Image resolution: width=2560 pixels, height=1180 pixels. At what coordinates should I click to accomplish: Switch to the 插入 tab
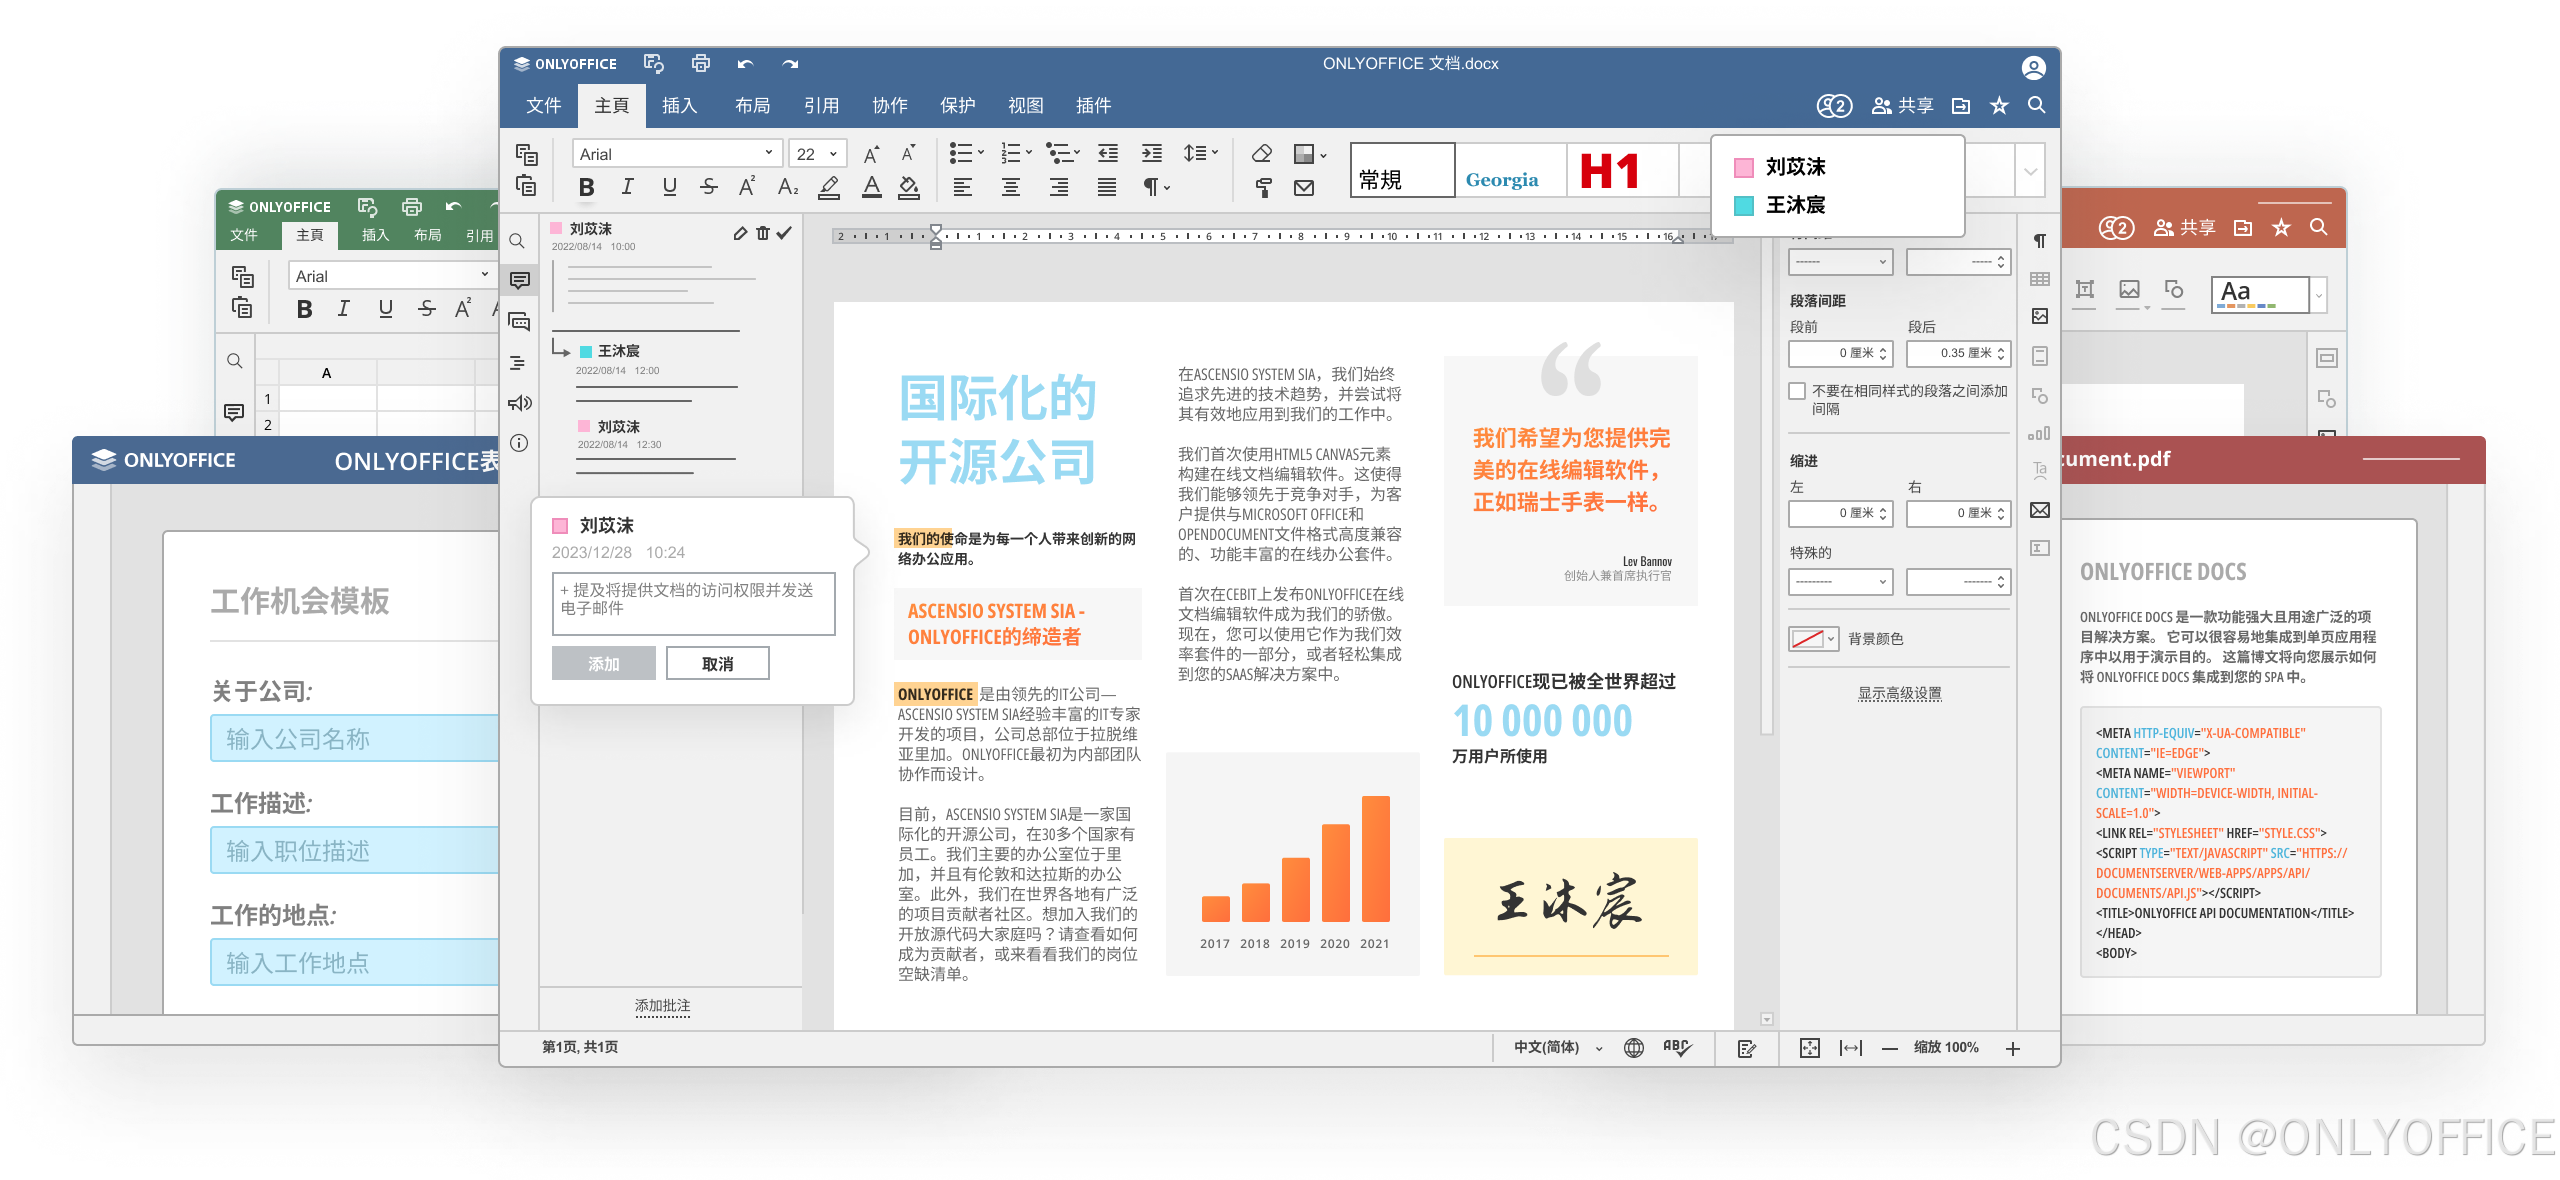click(x=679, y=105)
